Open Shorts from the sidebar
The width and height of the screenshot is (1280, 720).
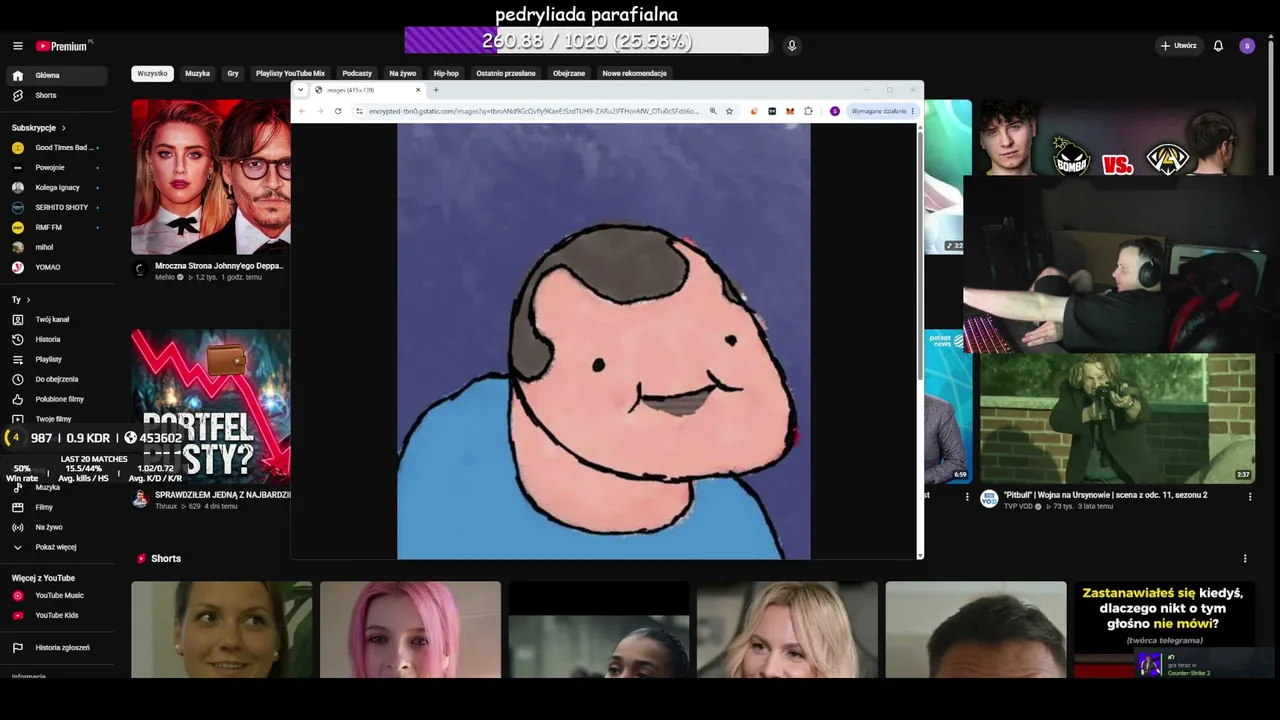click(59, 95)
